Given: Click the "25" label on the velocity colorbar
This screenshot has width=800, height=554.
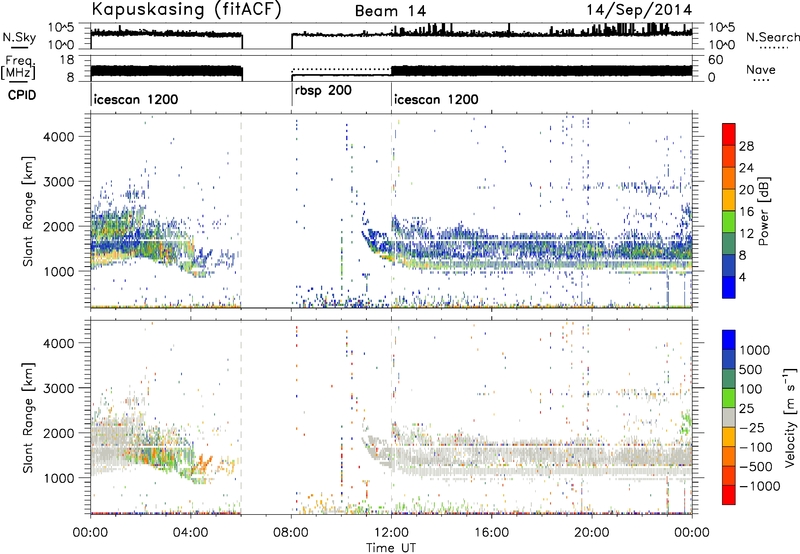Looking at the screenshot, I should pyautogui.click(x=746, y=409).
